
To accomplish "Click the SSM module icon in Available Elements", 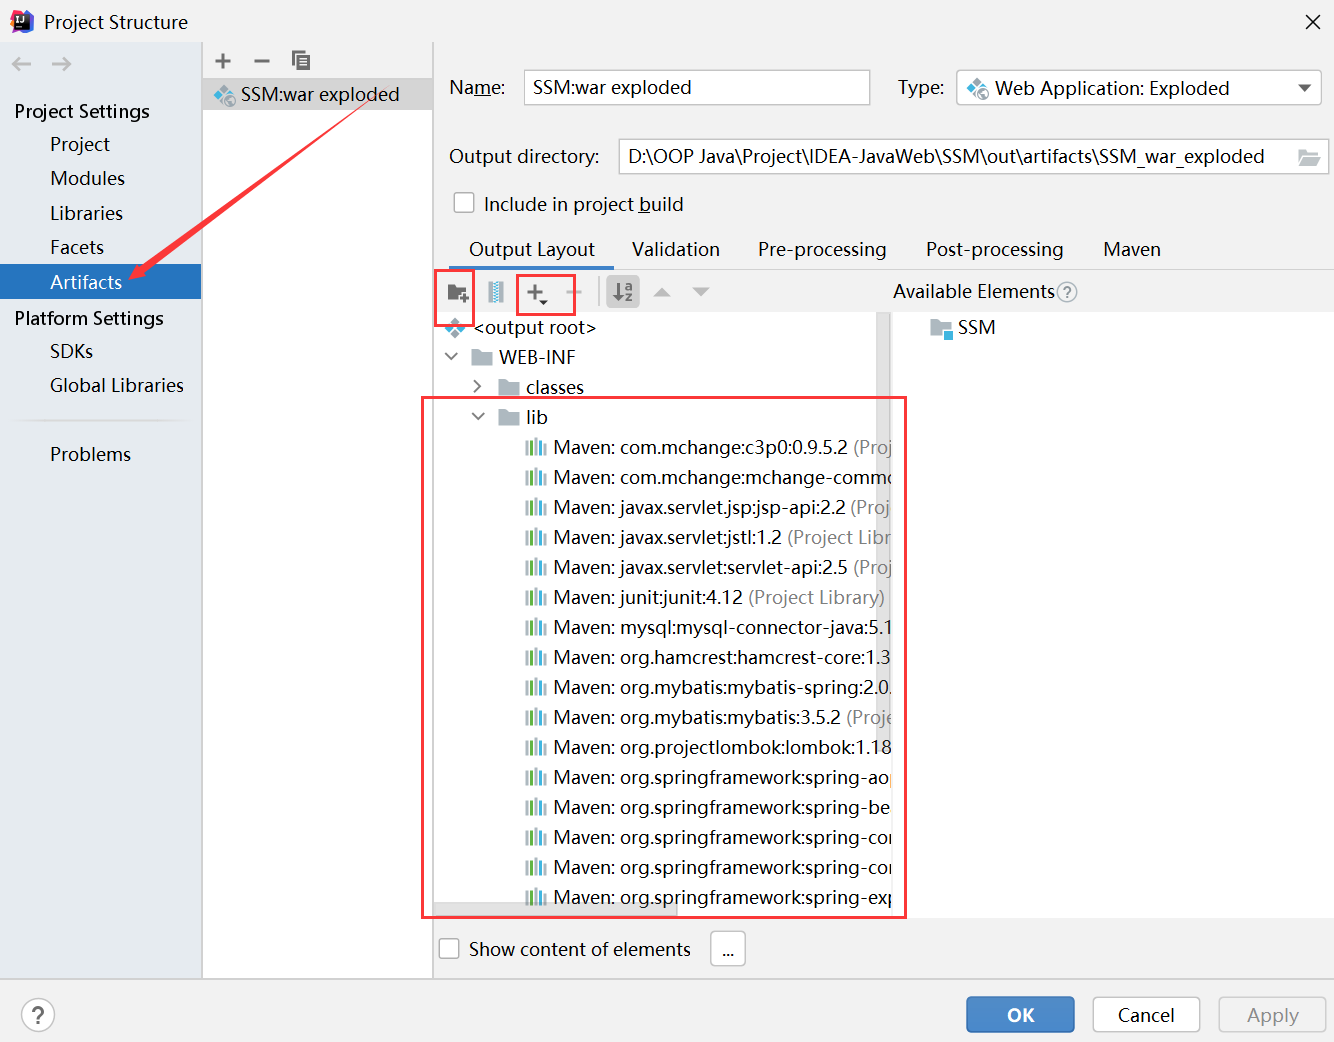I will (x=941, y=328).
